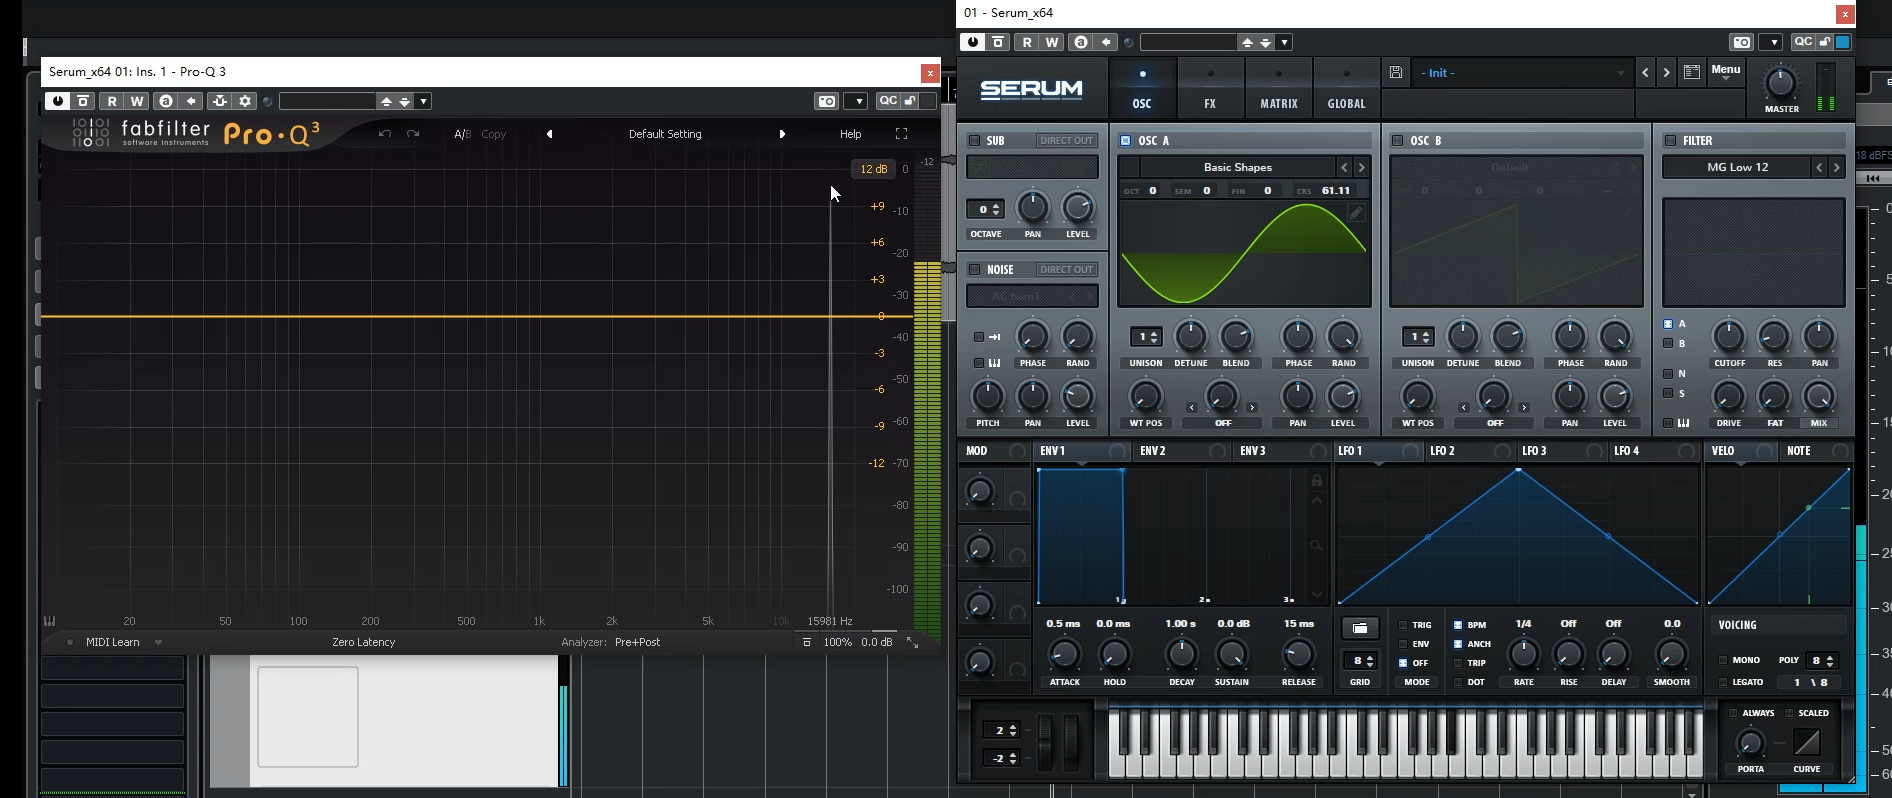Toggle Serum window power button

973,42
